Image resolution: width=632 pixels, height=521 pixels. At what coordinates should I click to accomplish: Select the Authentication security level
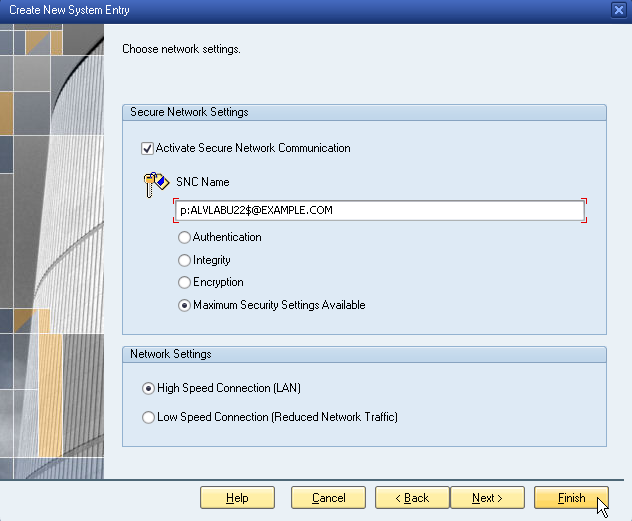tap(184, 238)
